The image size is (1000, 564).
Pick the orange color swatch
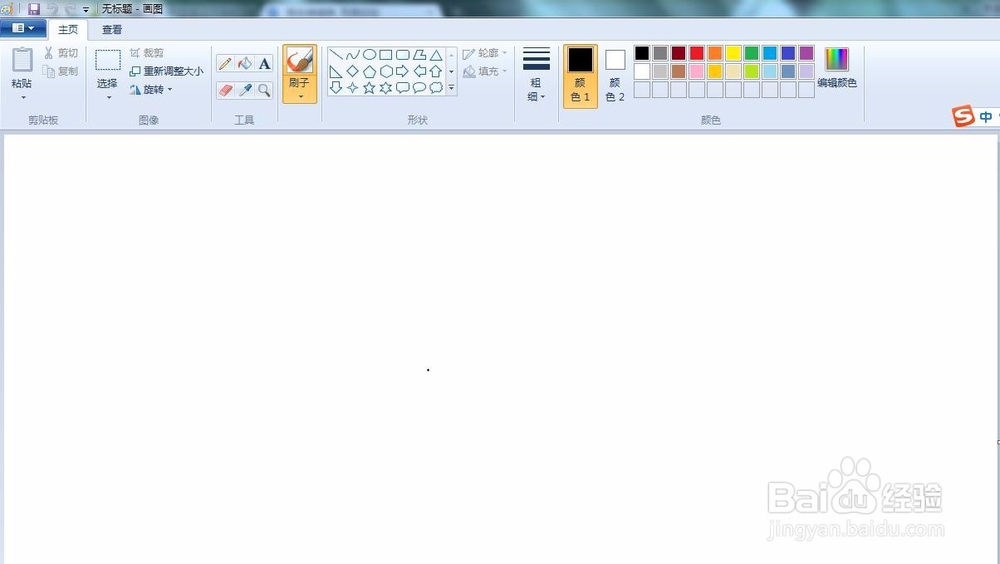[715, 53]
